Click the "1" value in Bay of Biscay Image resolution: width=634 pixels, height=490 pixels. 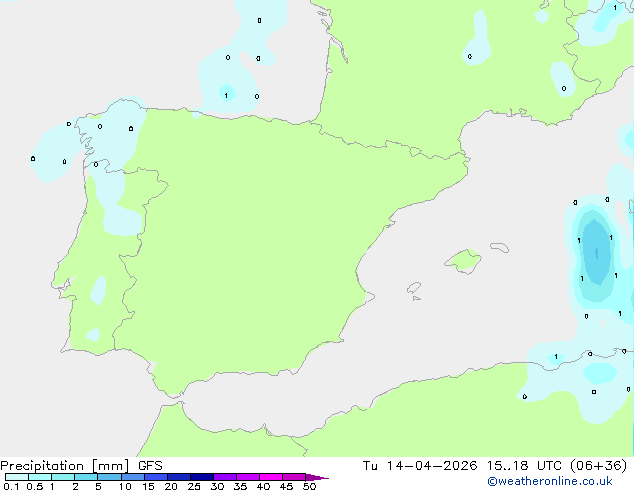pyautogui.click(x=226, y=96)
